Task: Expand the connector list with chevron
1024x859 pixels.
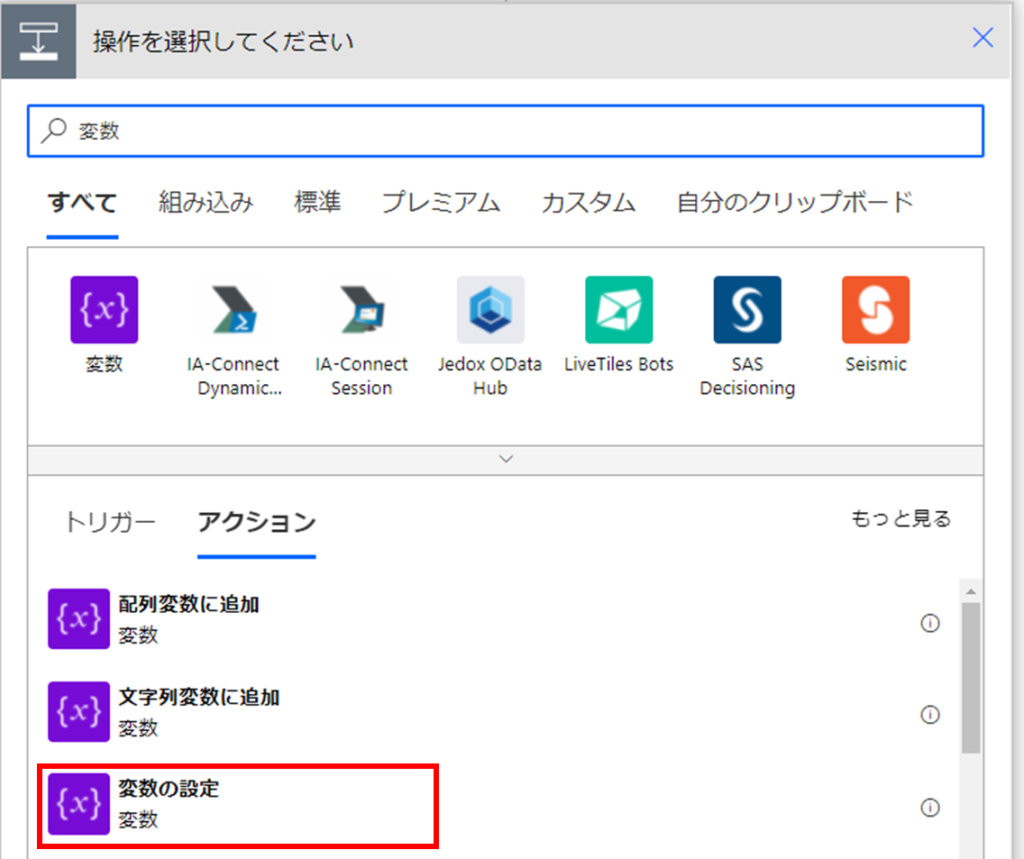Action: coord(505,460)
